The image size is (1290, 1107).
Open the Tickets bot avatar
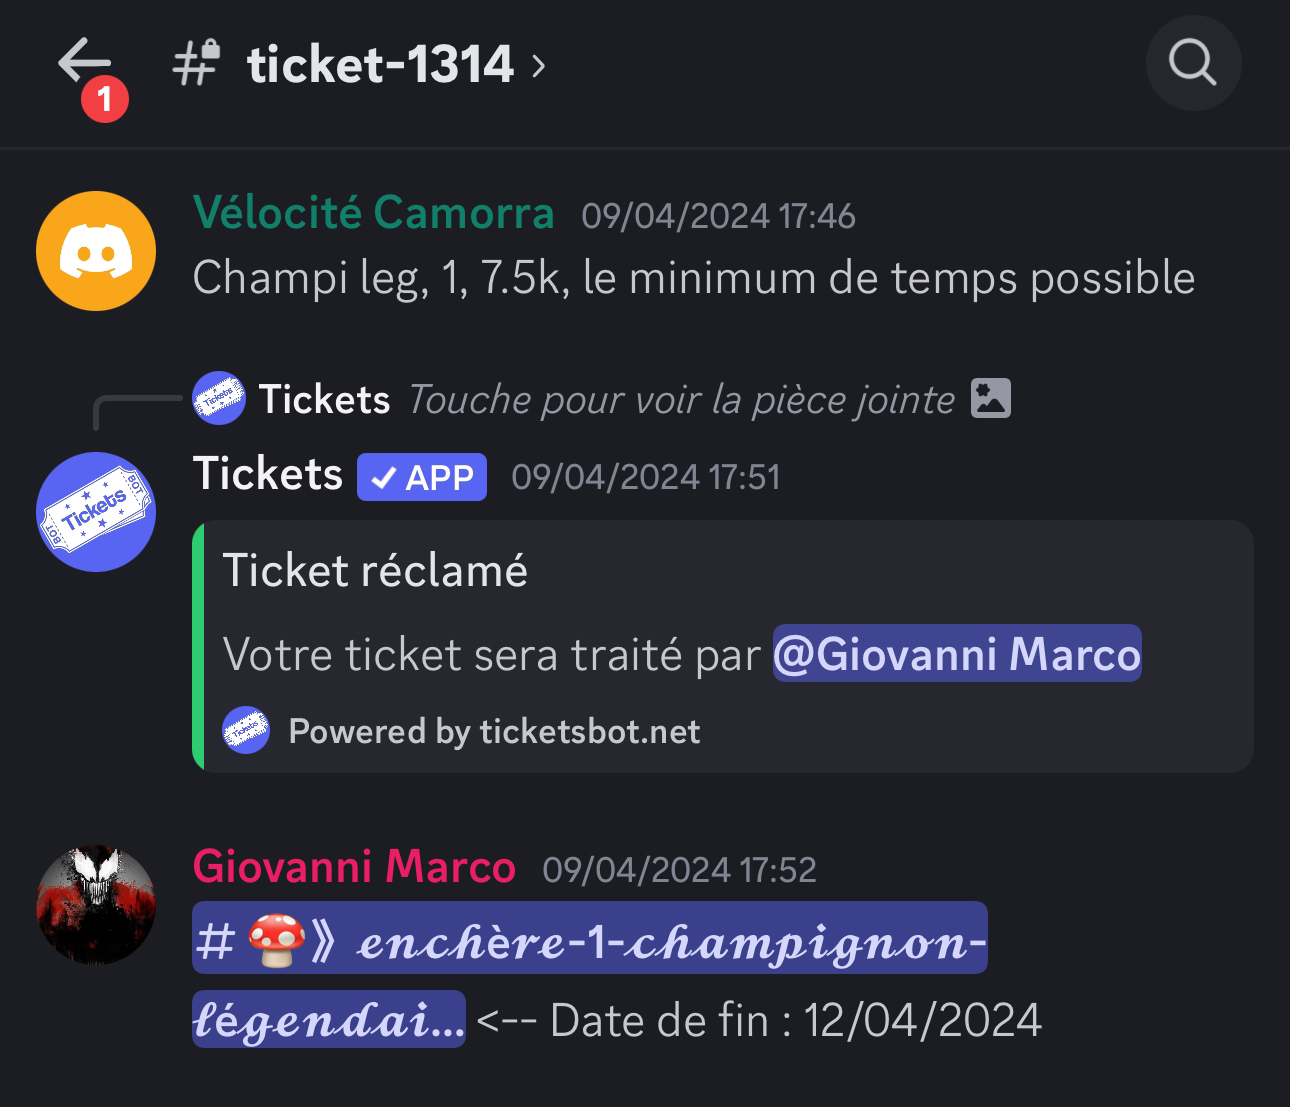coord(96,512)
